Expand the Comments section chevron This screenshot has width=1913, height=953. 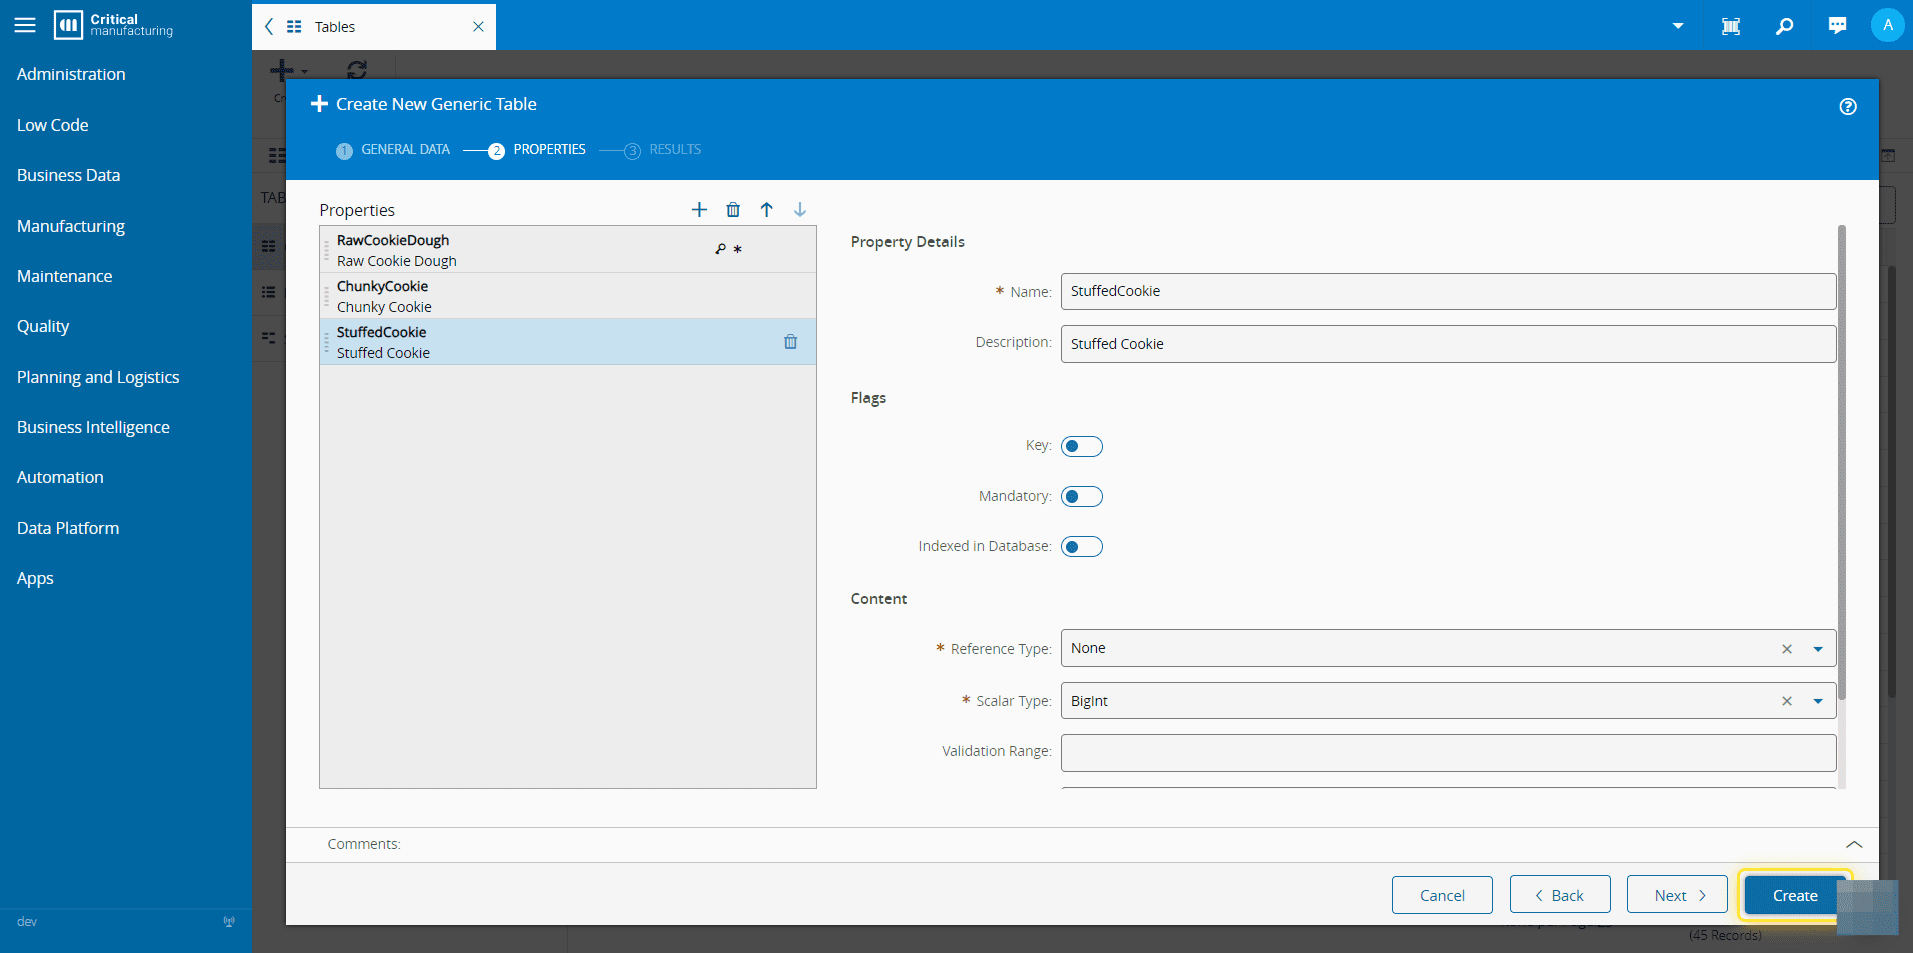[x=1853, y=844]
